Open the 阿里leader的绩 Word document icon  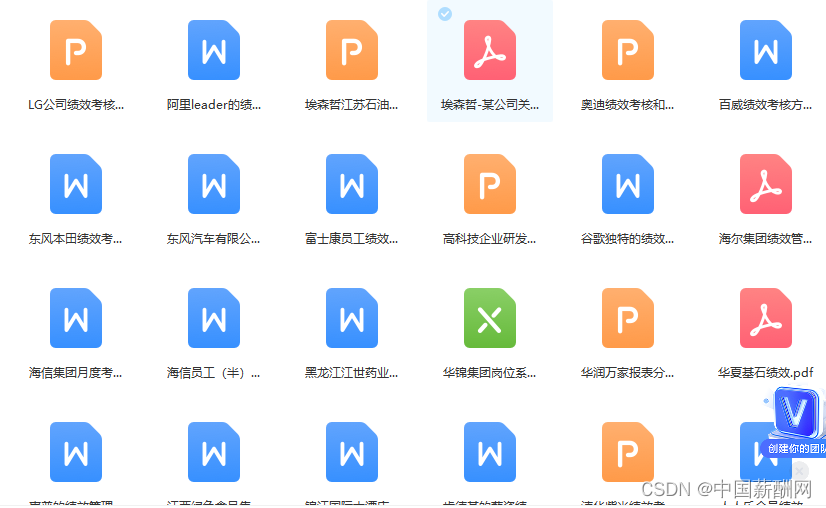click(x=214, y=50)
